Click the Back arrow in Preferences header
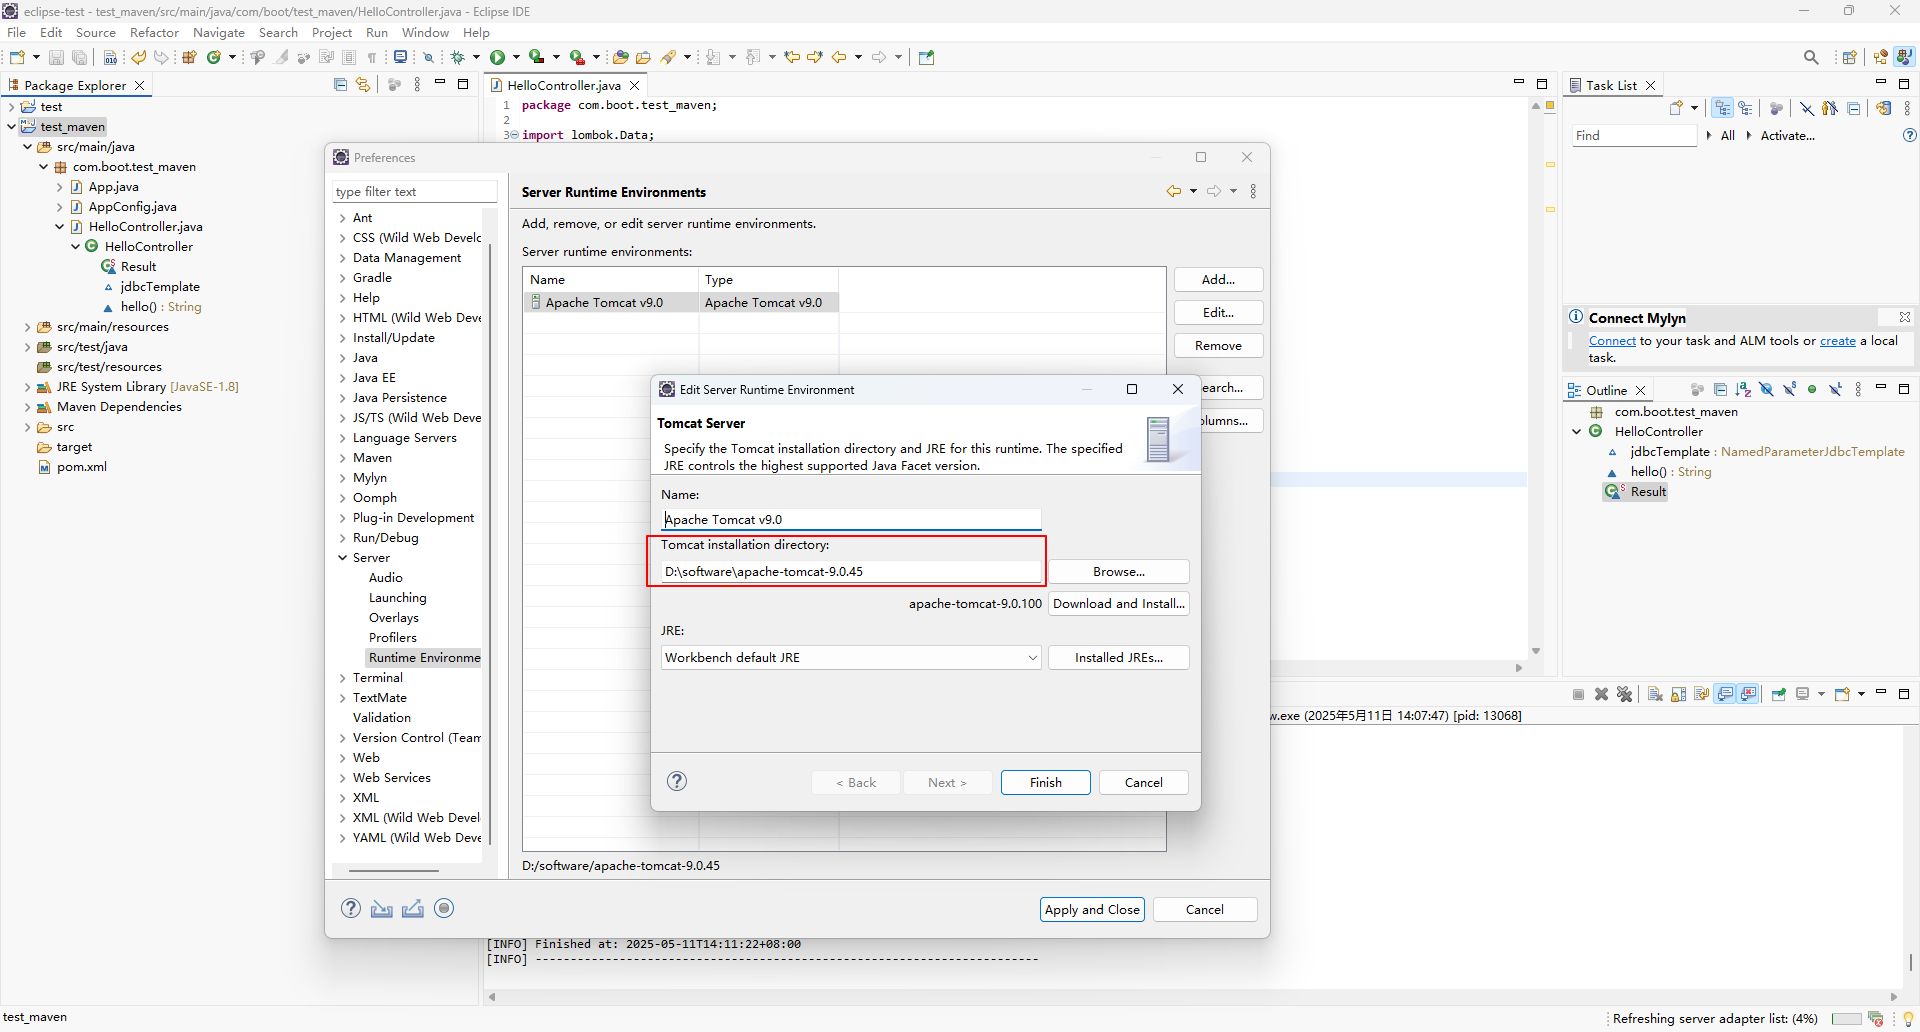1920x1032 pixels. point(1174,191)
